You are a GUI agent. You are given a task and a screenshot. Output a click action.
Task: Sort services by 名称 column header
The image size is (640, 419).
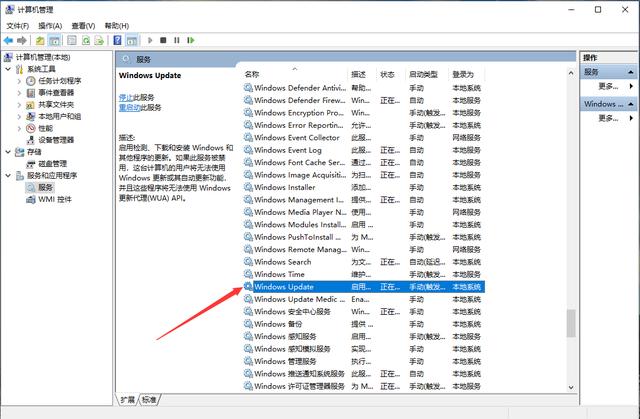(294, 74)
